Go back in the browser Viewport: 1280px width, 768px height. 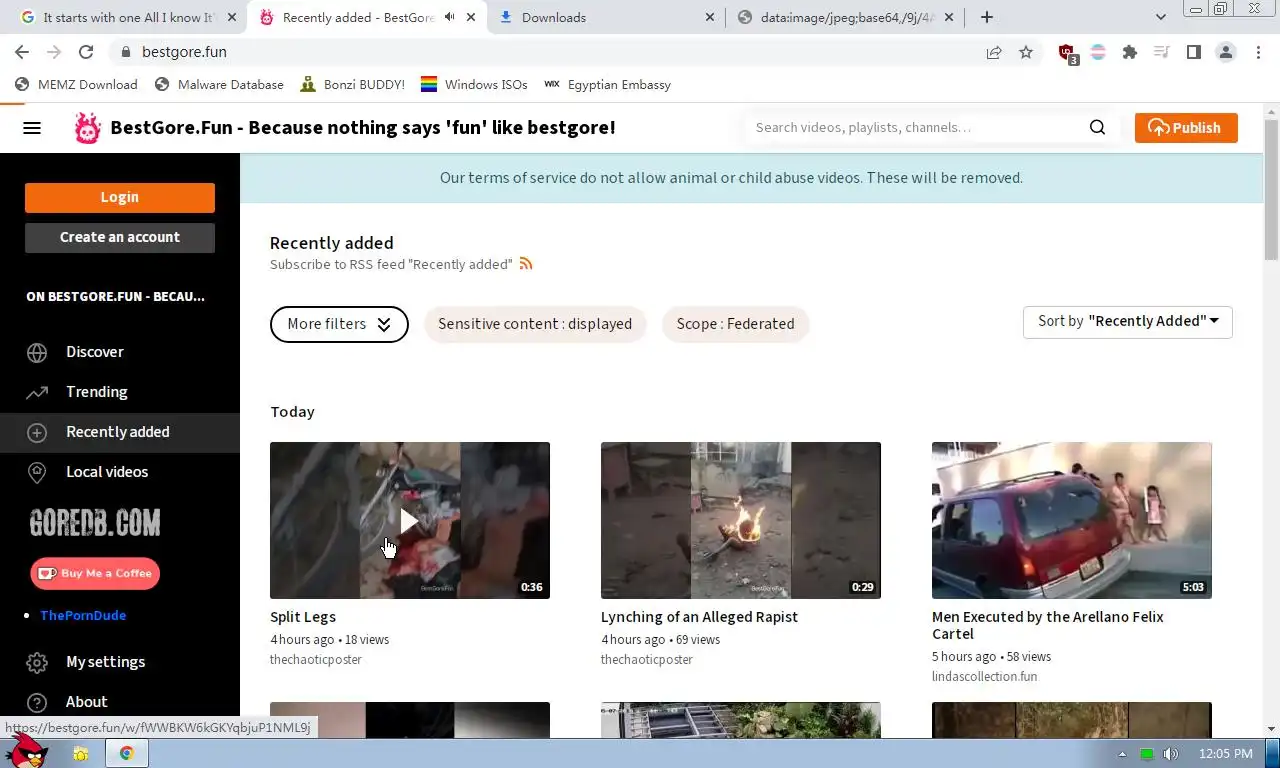[x=22, y=52]
